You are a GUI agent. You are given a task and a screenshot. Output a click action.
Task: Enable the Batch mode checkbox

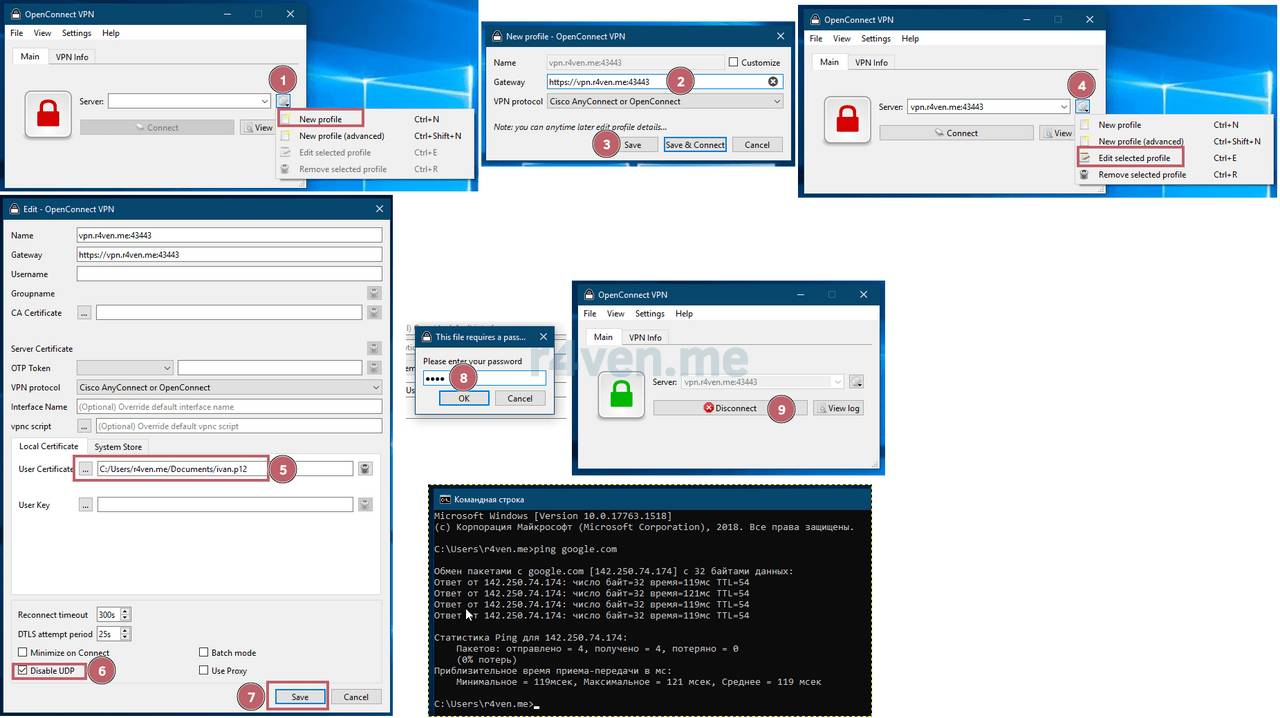[x=204, y=653]
